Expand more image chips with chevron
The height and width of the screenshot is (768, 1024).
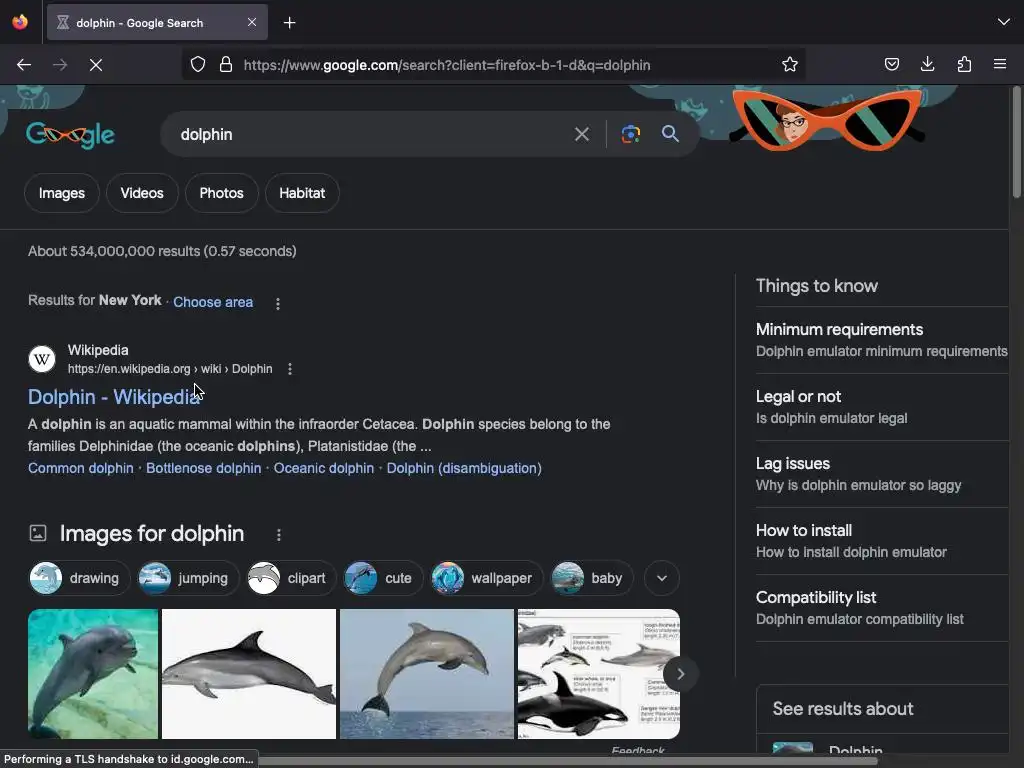click(x=662, y=578)
